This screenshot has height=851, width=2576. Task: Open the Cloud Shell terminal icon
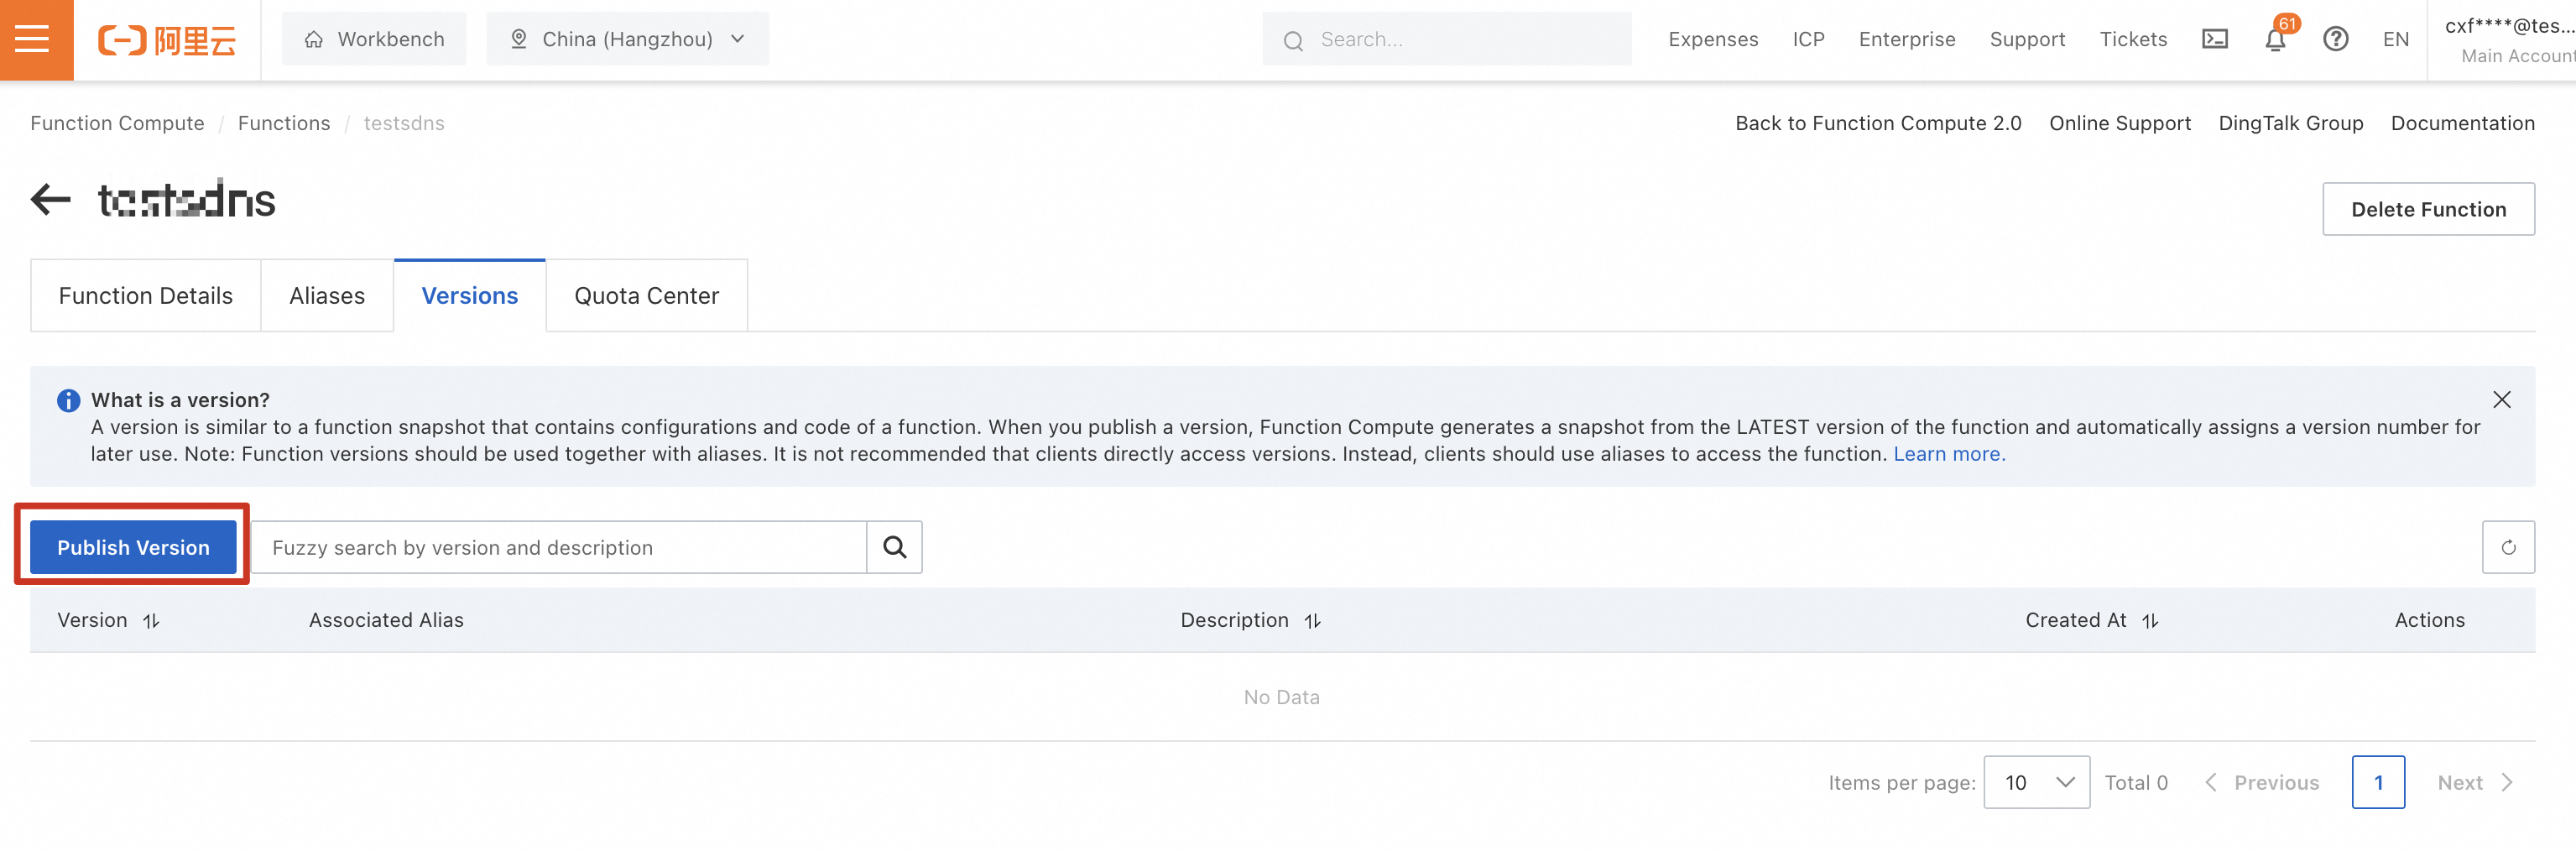point(2214,39)
